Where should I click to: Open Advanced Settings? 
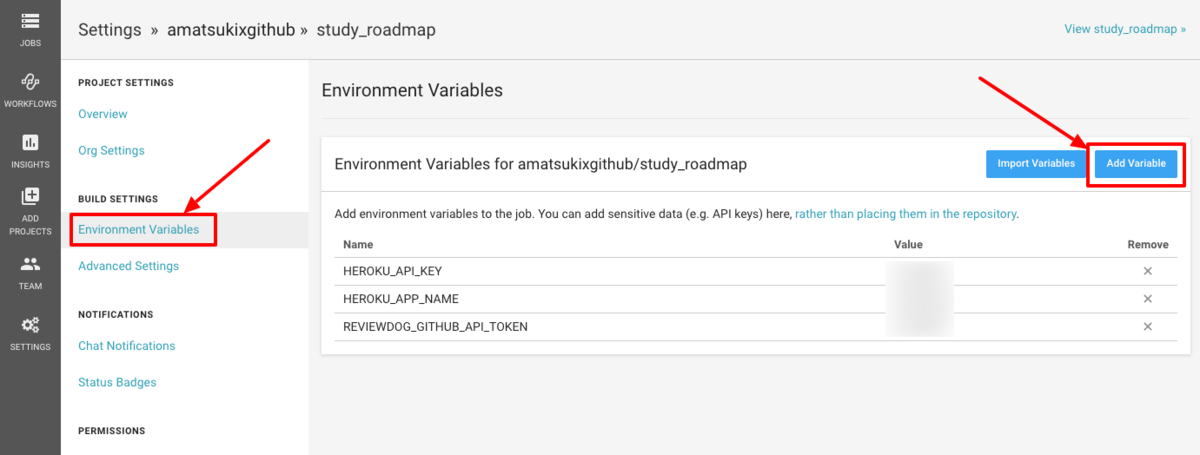point(128,266)
